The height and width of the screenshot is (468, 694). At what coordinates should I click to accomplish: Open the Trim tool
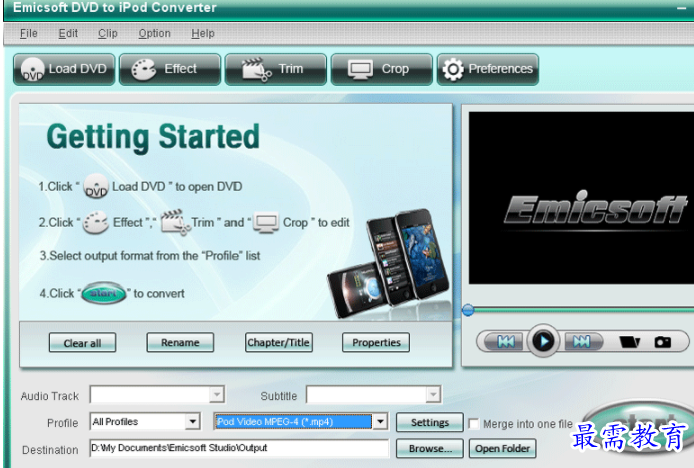click(276, 69)
